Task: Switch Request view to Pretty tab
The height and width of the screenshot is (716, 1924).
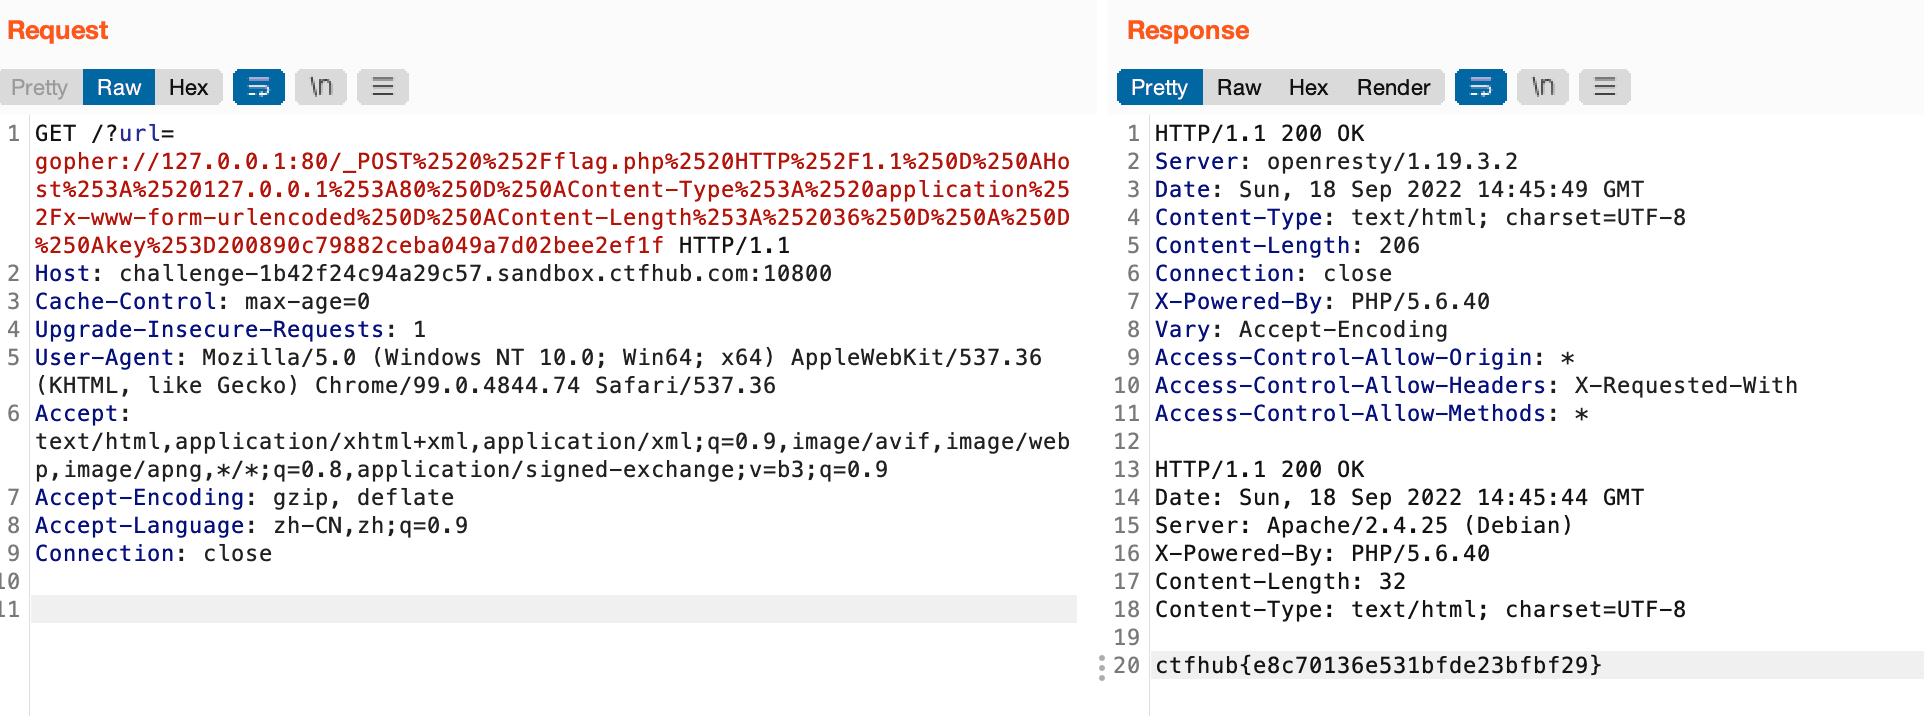Action: [x=40, y=87]
